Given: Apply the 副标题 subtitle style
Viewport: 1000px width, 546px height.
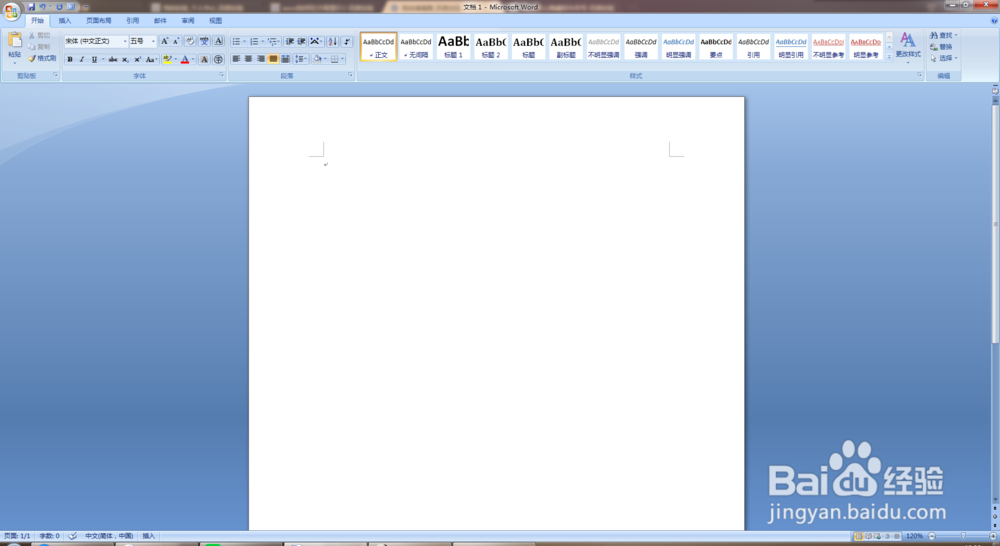Looking at the screenshot, I should point(566,47).
